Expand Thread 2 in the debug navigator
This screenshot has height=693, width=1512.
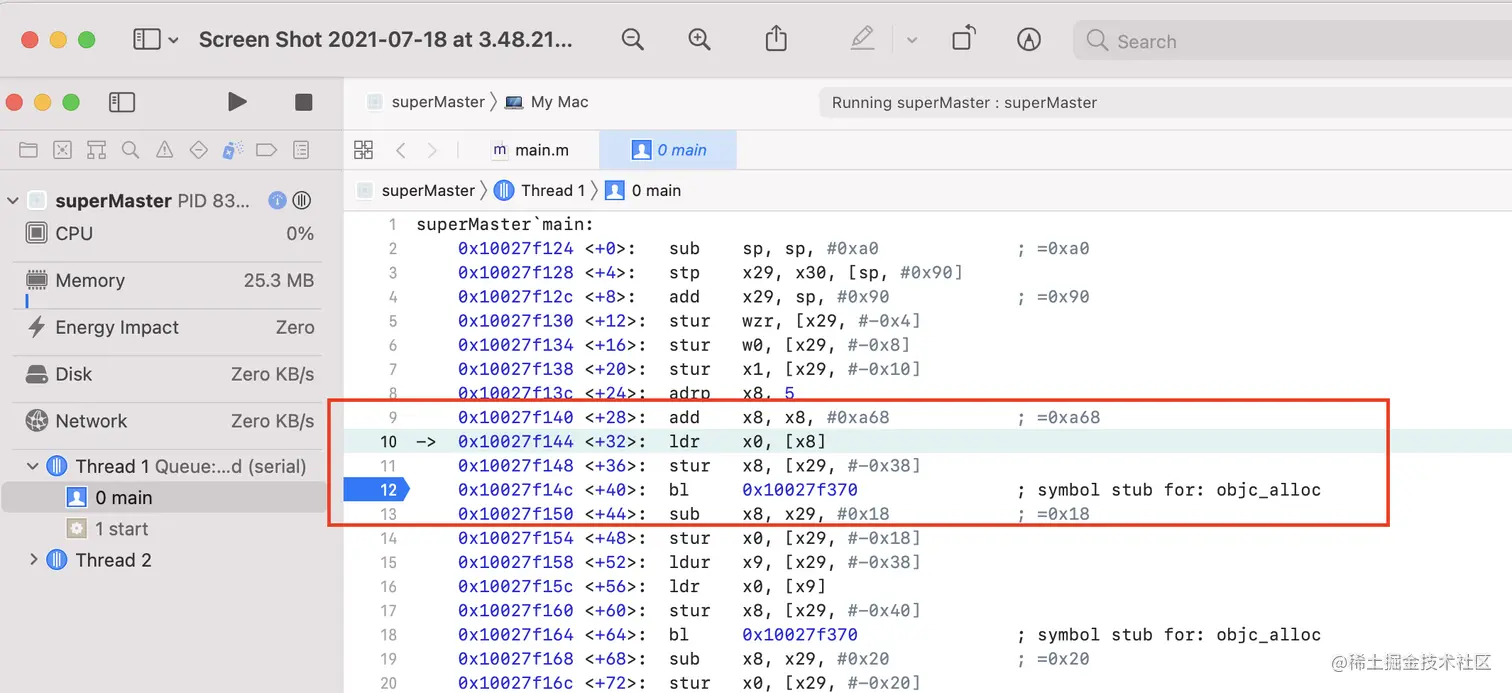tap(33, 560)
